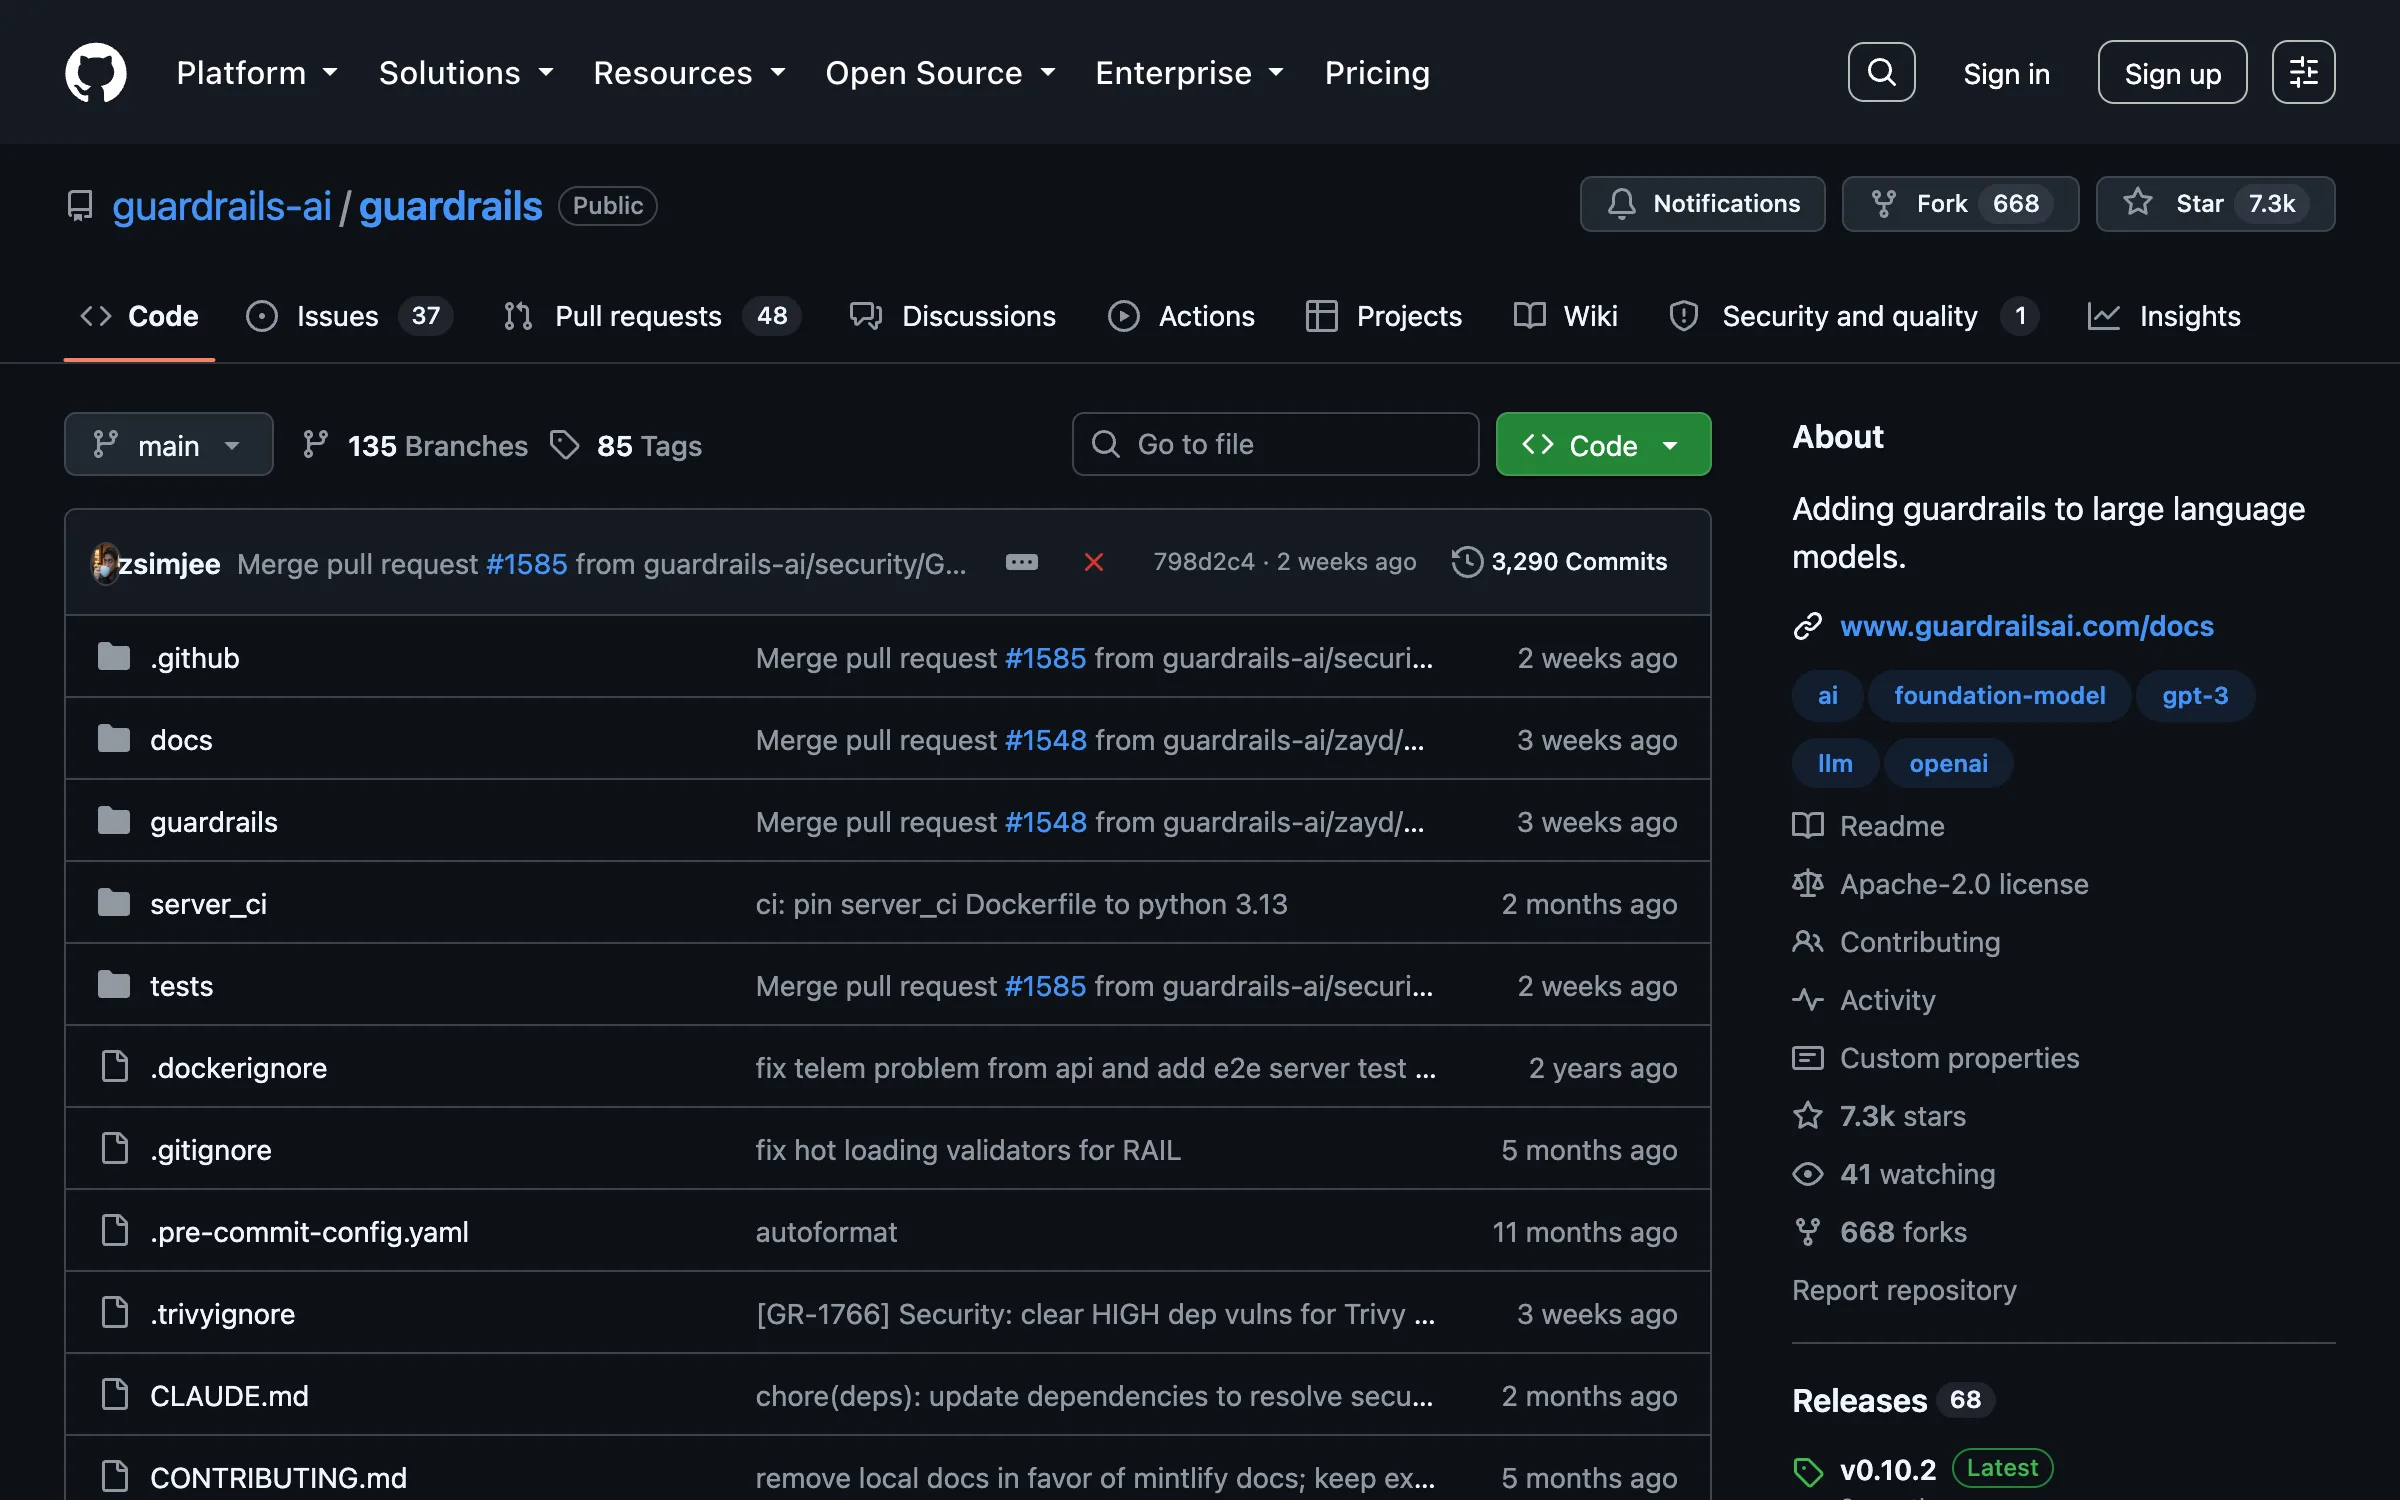
Task: Expand the Open Source menu
Action: click(940, 72)
